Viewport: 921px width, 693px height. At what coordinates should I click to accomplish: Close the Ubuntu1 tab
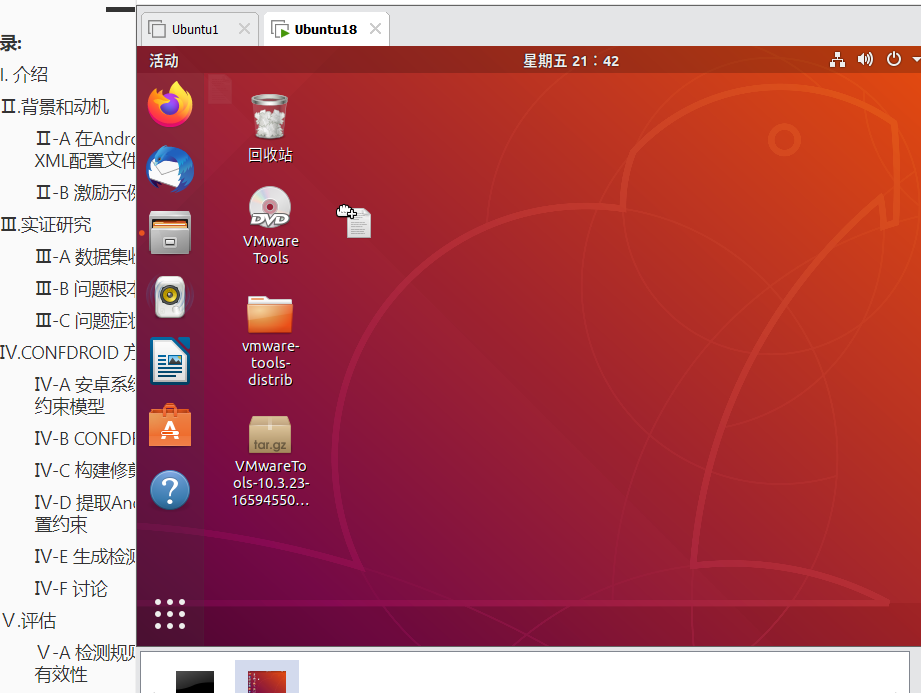(x=244, y=29)
